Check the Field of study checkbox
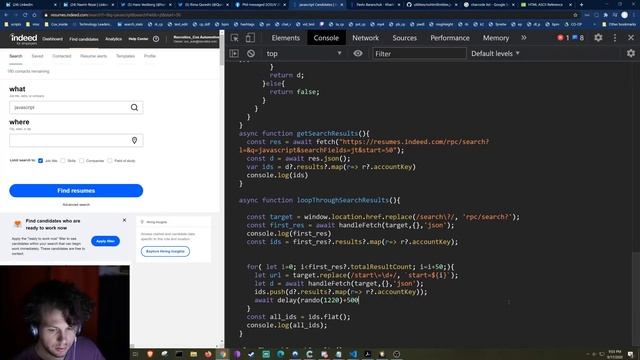 click(x=110, y=161)
